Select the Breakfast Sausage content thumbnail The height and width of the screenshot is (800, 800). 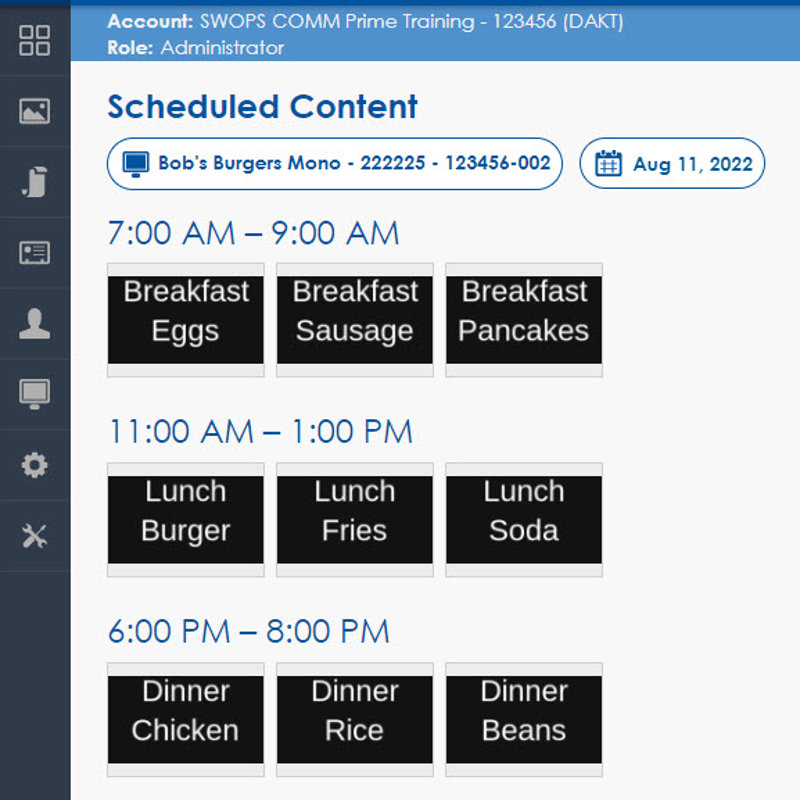(355, 320)
